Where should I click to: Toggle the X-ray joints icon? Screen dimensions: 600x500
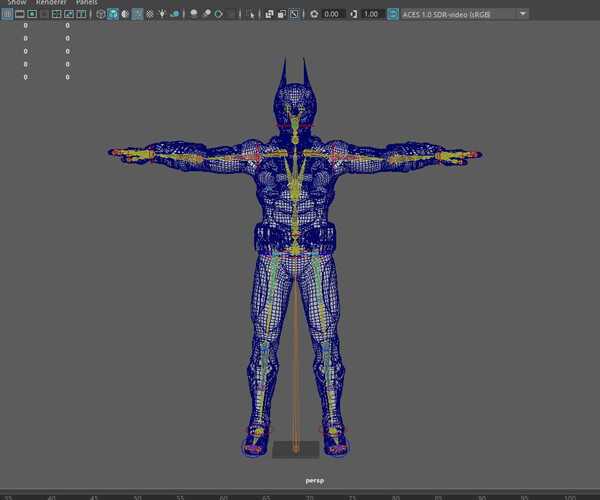(x=294, y=15)
